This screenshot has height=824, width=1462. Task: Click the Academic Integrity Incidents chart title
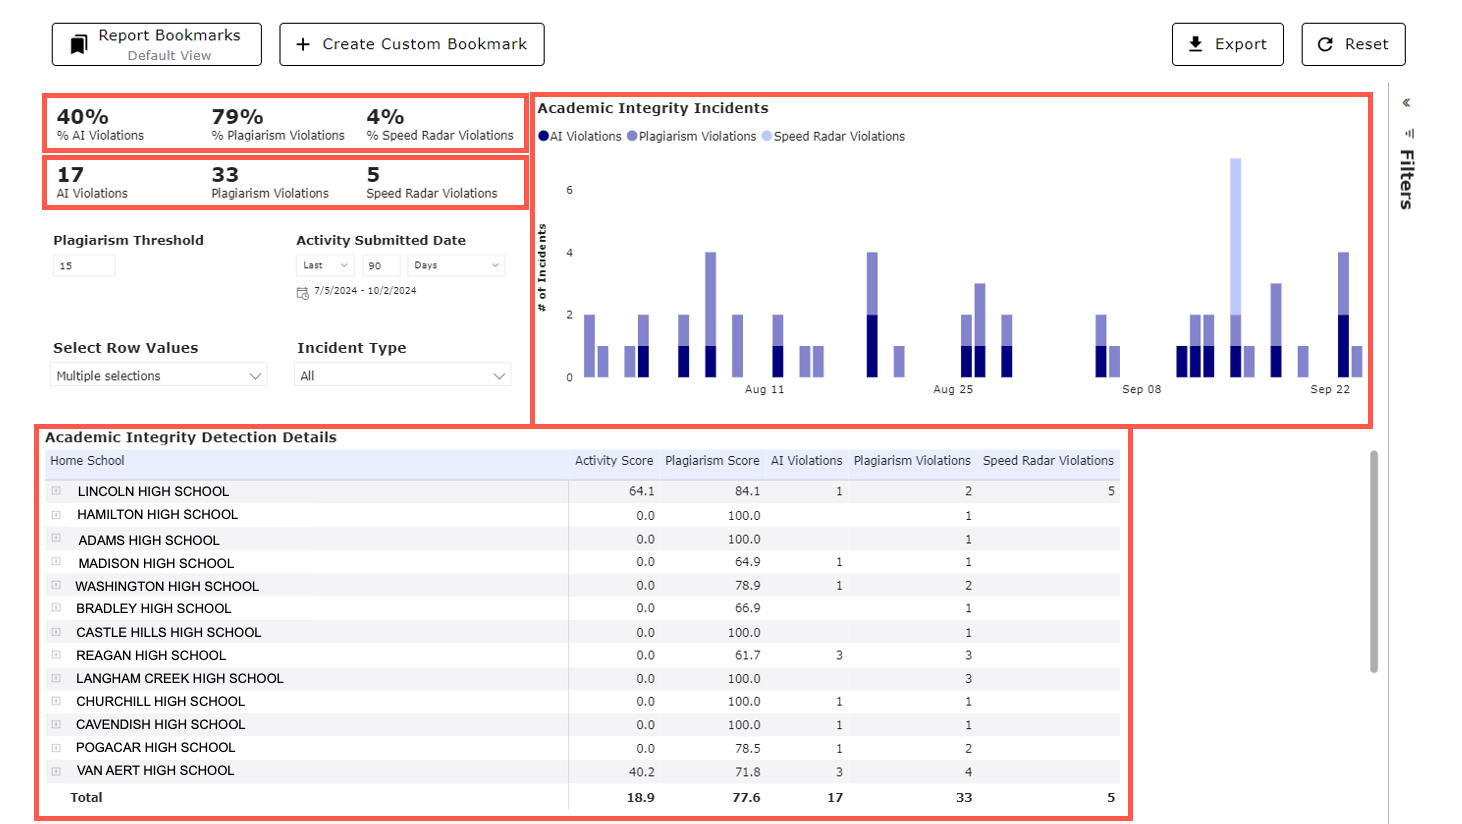(653, 108)
